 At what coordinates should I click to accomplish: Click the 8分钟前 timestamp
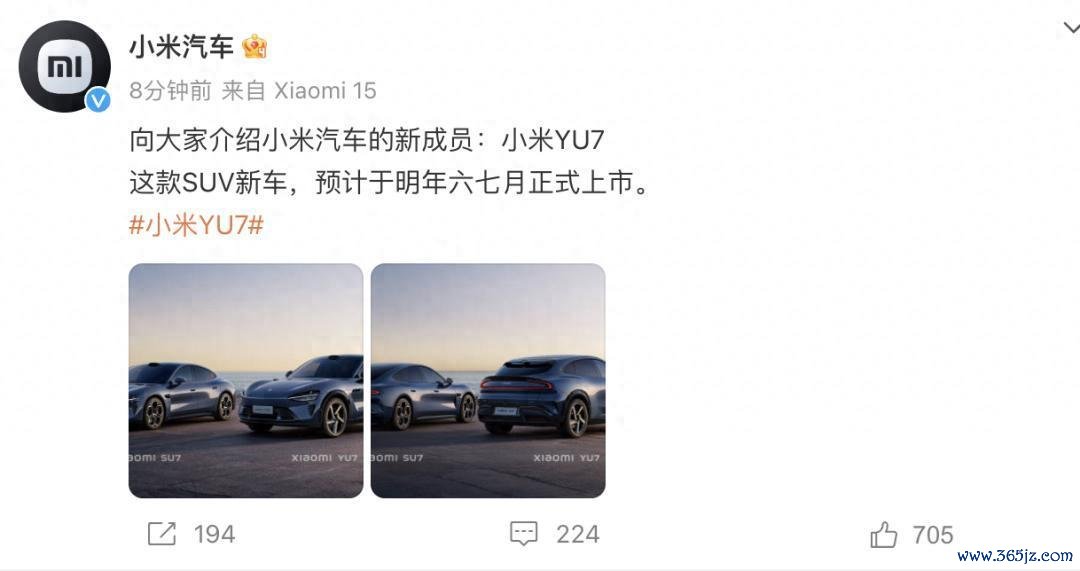click(170, 90)
